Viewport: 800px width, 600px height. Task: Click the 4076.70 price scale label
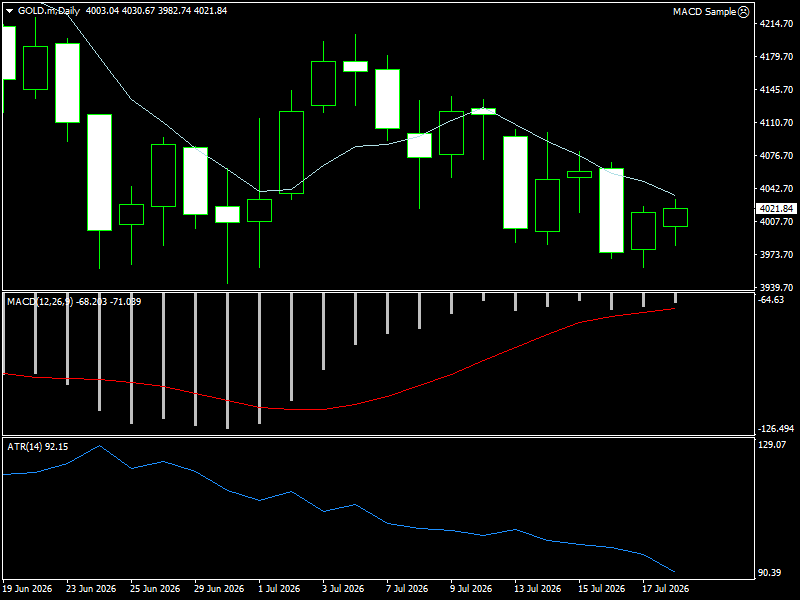pos(776,156)
